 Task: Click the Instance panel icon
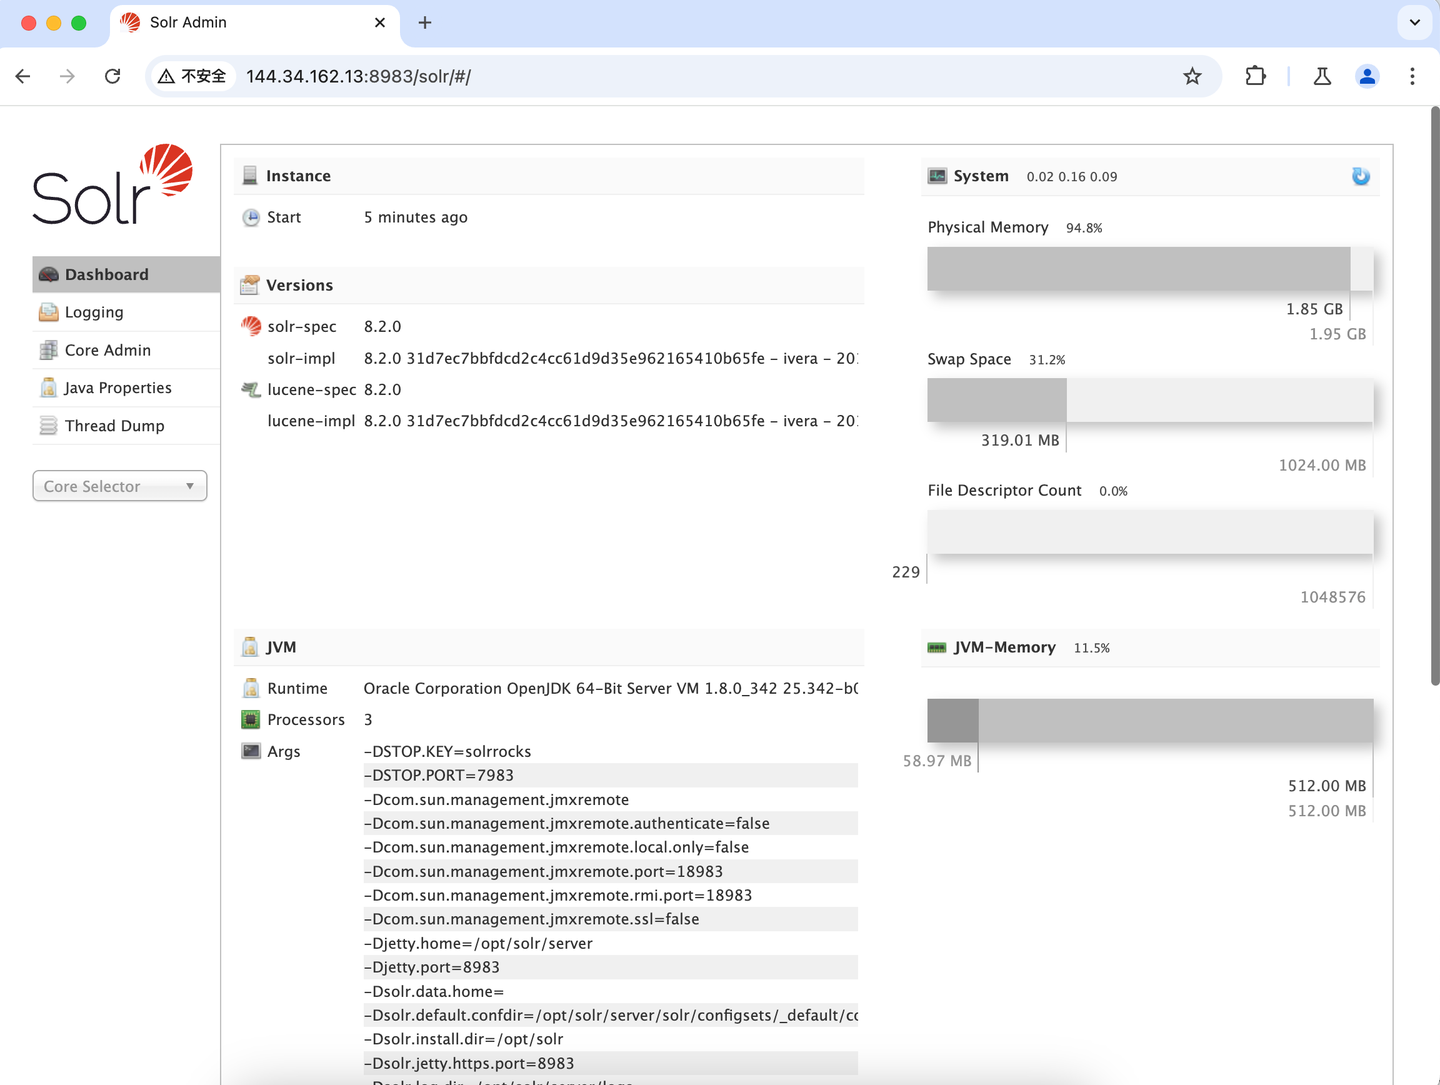click(x=250, y=175)
